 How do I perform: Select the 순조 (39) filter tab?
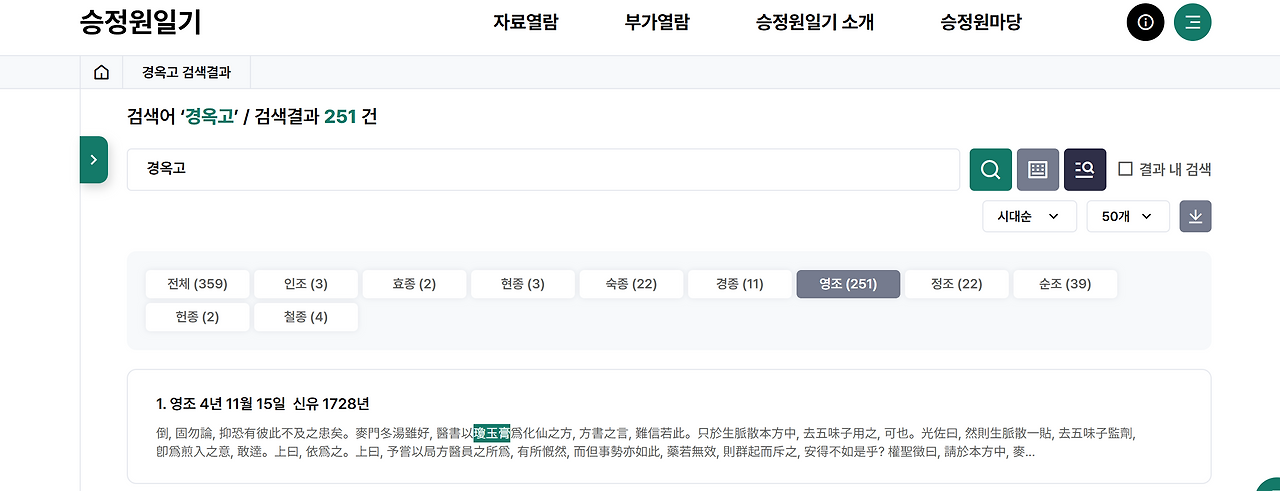[x=1065, y=284]
